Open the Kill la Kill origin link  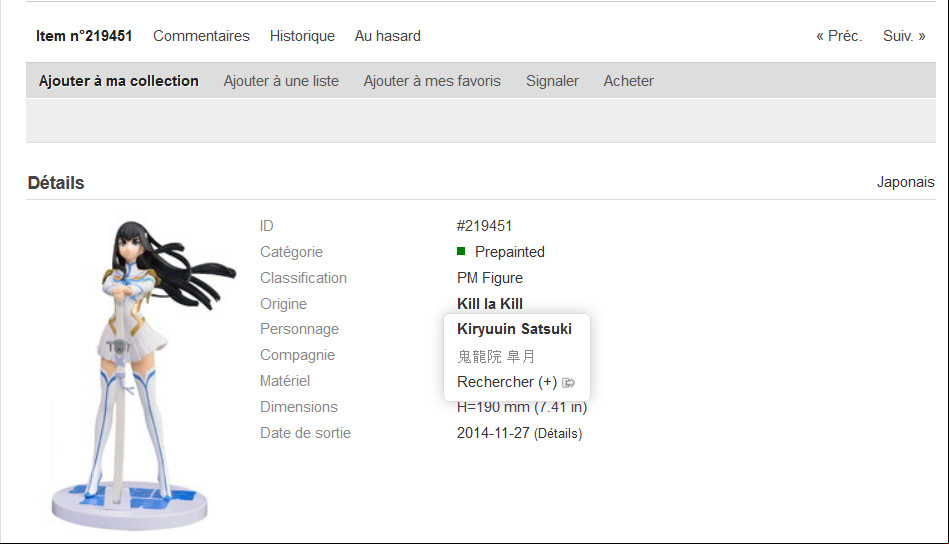point(490,304)
